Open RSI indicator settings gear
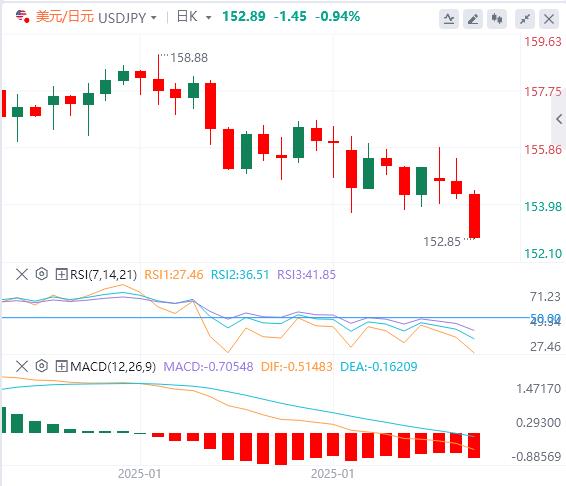Image resolution: width=566 pixels, height=486 pixels. (x=42, y=274)
